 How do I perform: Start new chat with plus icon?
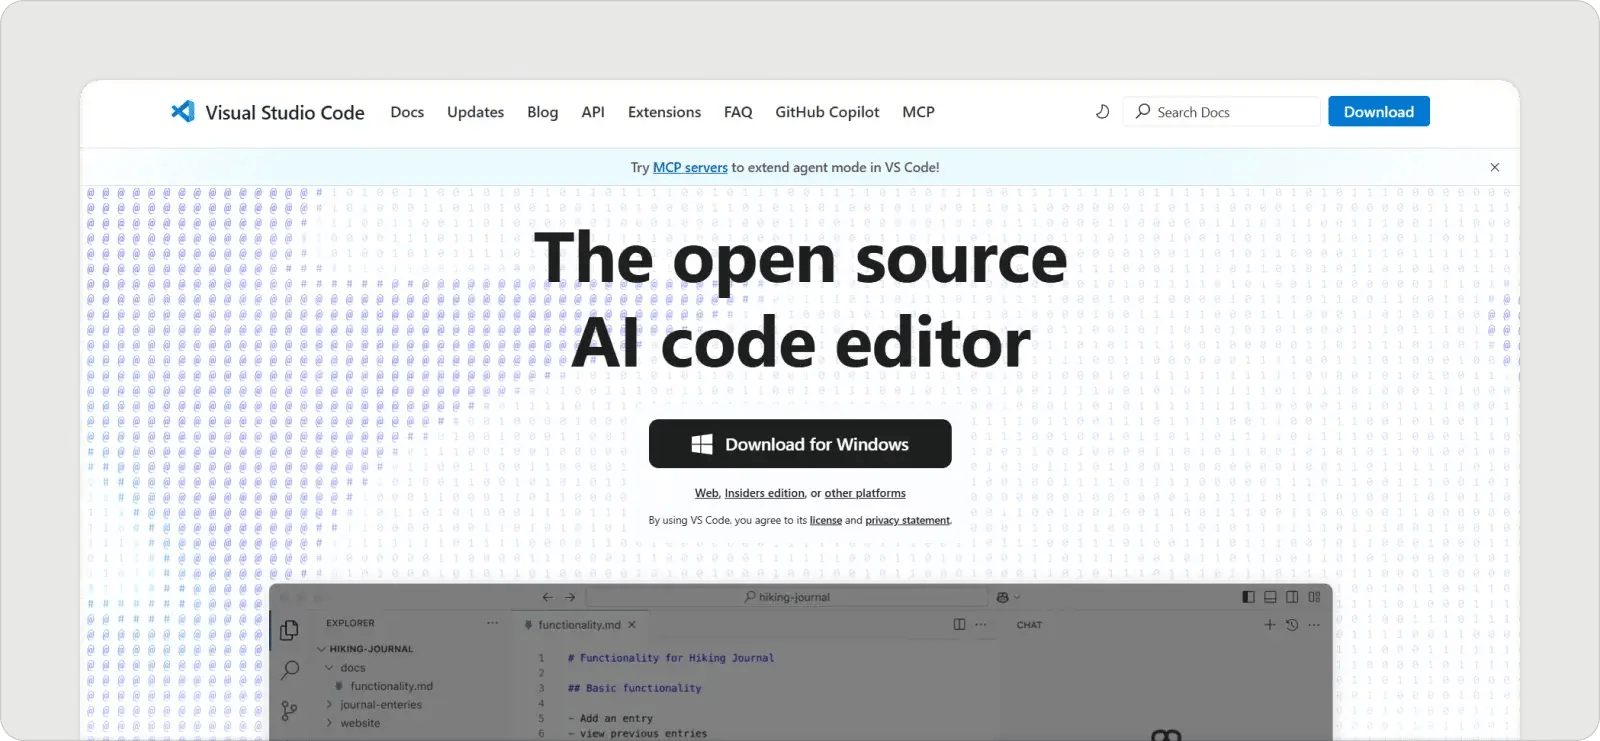pyautogui.click(x=1269, y=625)
